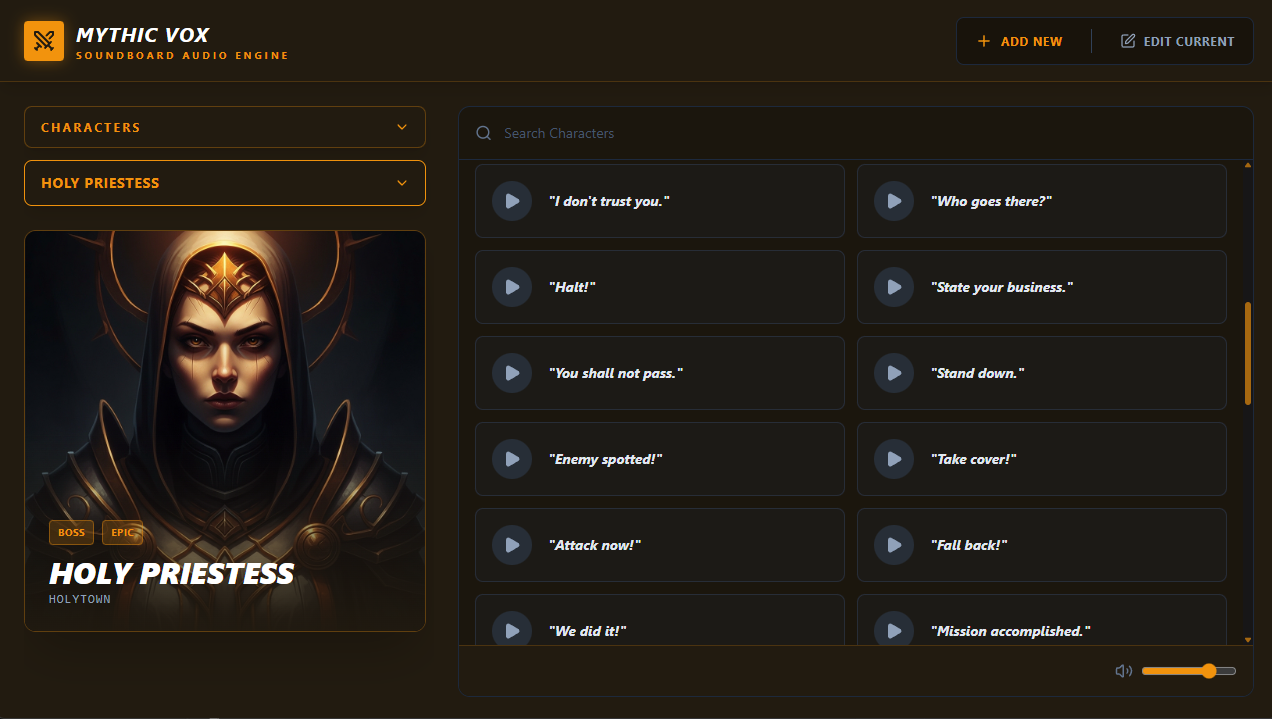Play the "Who goes there?" sound
Screen dimensions: 1272x719
pyautogui.click(x=894, y=201)
